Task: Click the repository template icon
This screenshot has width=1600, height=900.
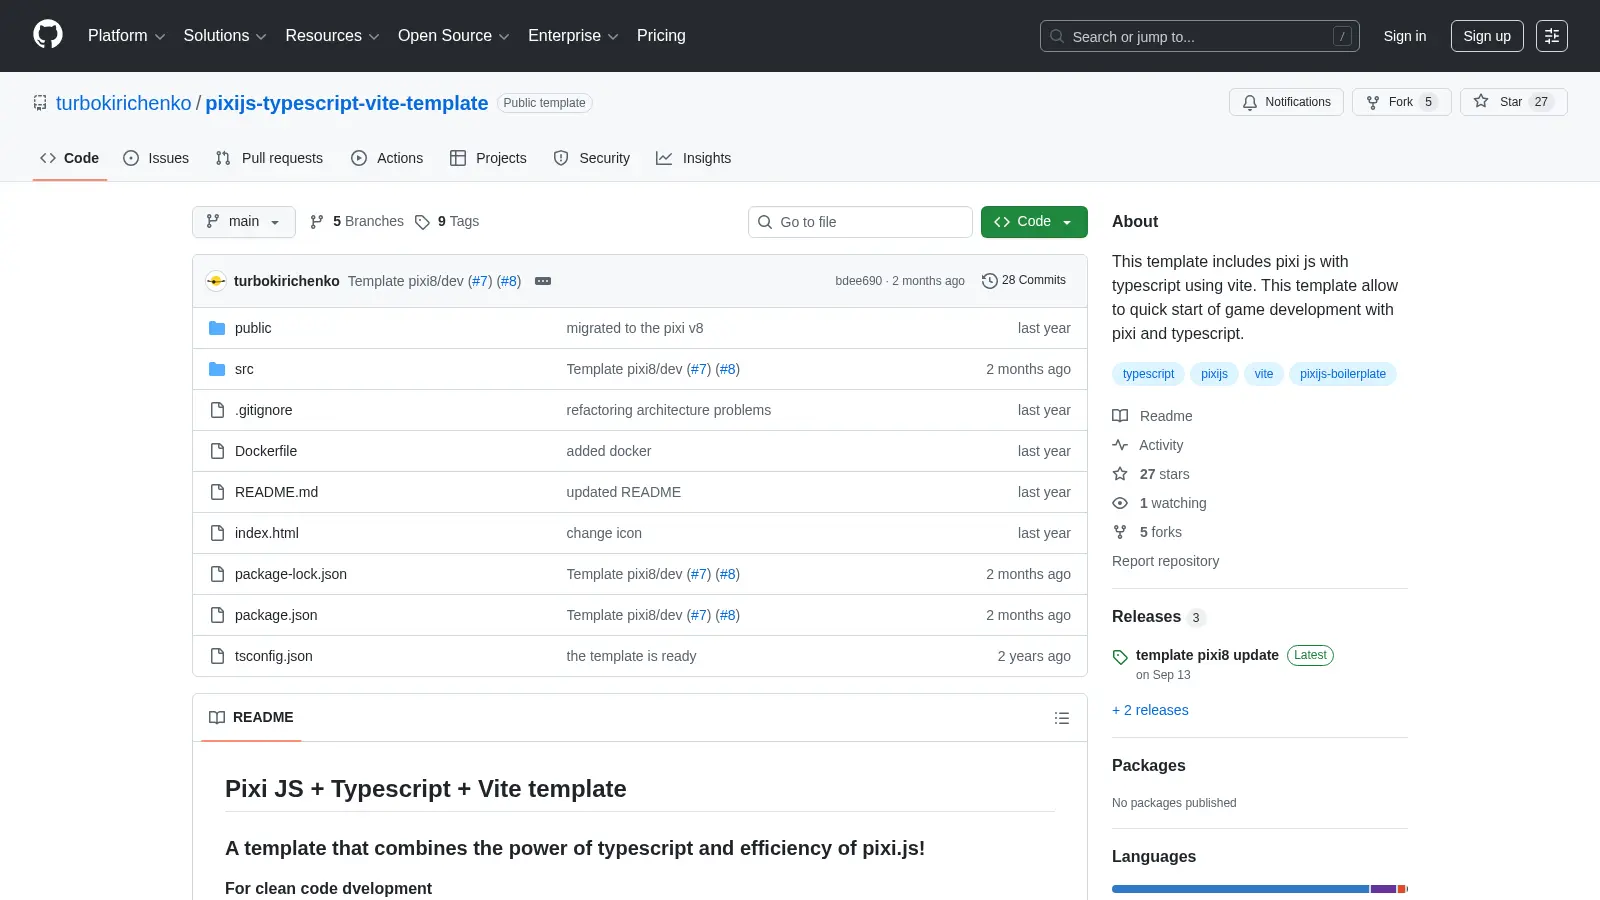Action: (40, 103)
